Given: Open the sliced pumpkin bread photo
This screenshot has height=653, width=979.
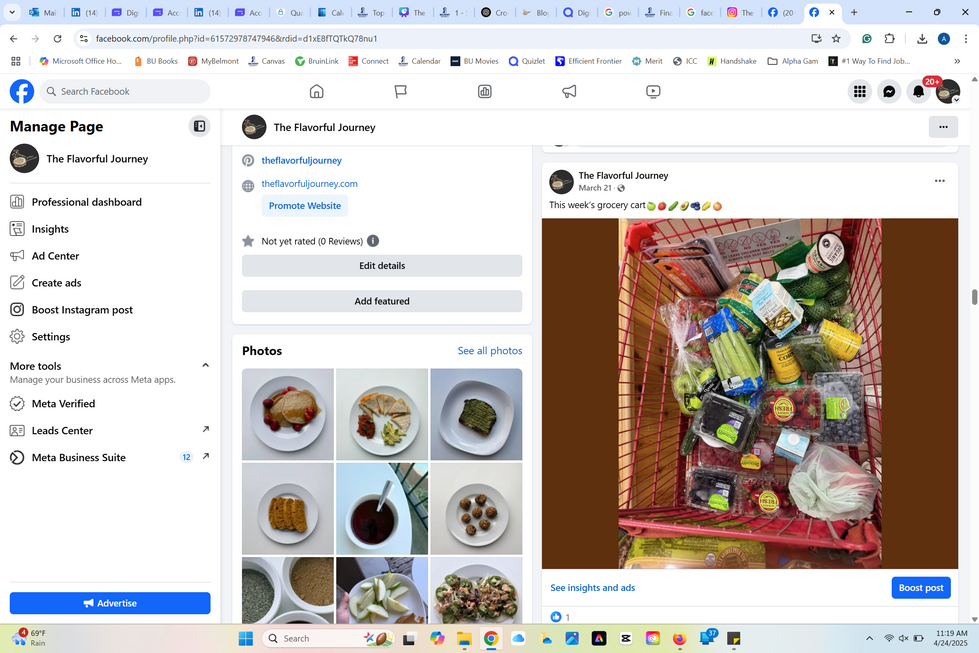Looking at the screenshot, I should click(288, 508).
